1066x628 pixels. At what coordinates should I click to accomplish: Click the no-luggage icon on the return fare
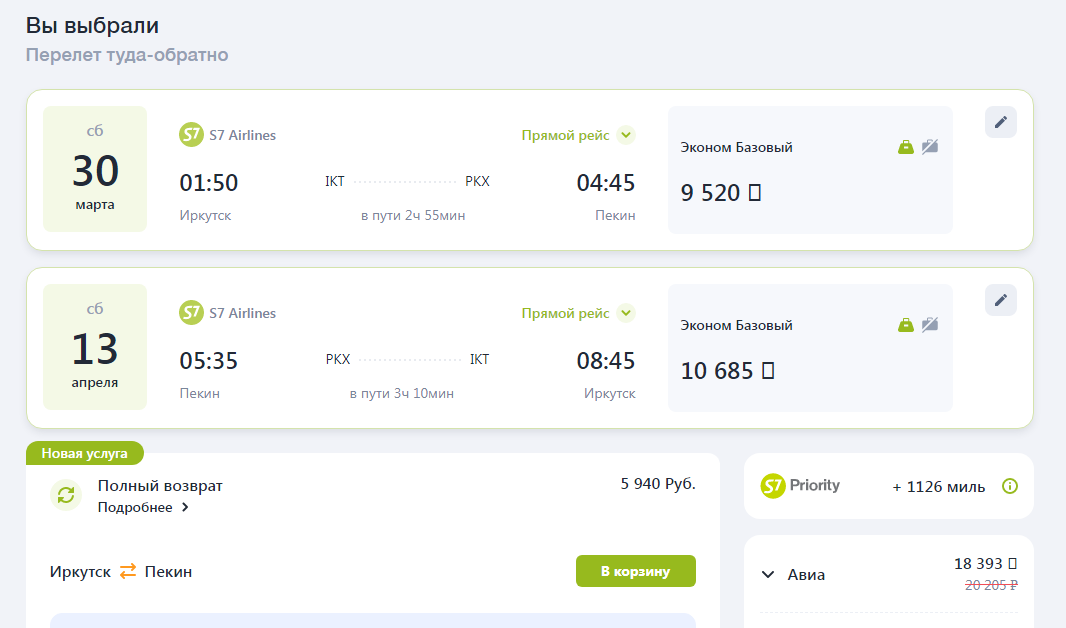(930, 325)
